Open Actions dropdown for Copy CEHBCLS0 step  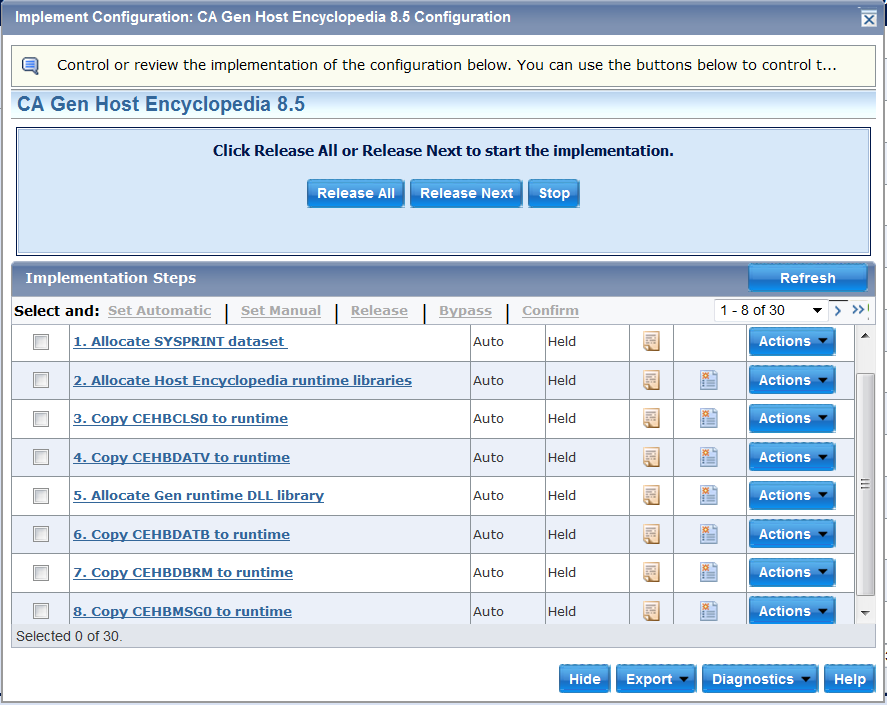coord(792,418)
